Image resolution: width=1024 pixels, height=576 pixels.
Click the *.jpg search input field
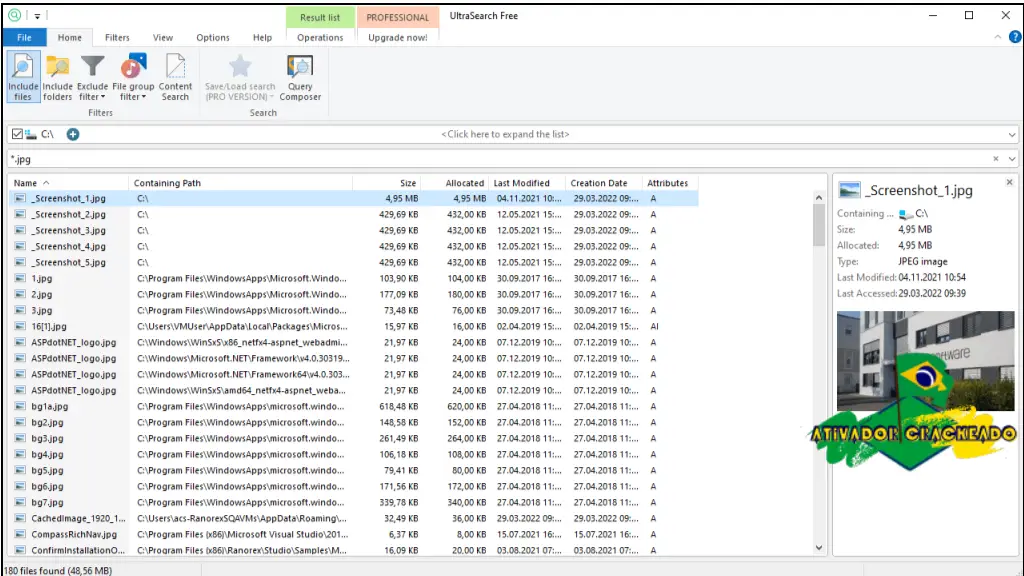coord(500,159)
